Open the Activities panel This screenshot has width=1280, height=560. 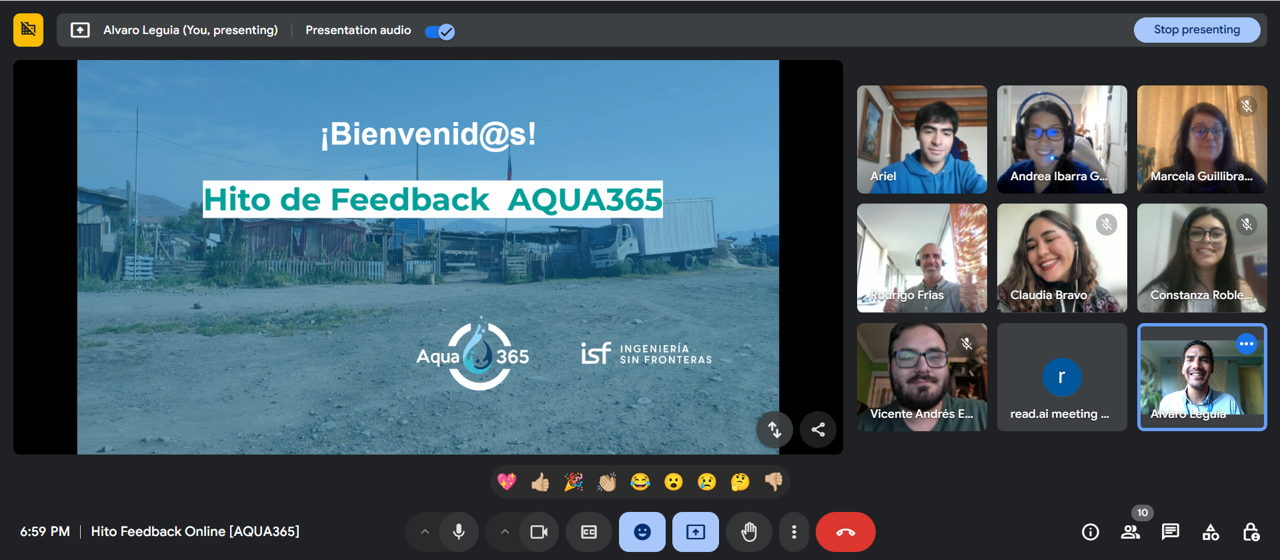coord(1210,532)
